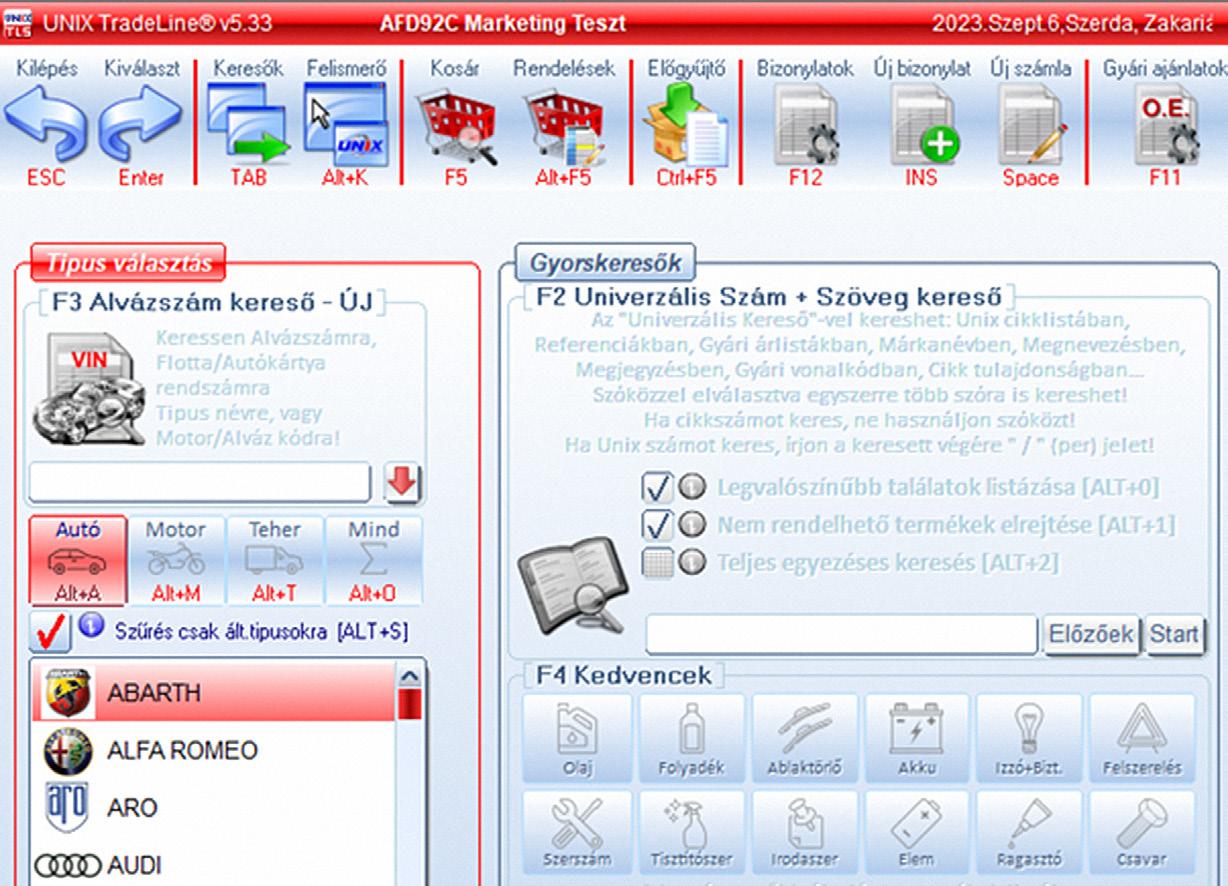Screen dimensions: 1228x886
Task: Open the Keresők windows icon
Action: (248, 125)
